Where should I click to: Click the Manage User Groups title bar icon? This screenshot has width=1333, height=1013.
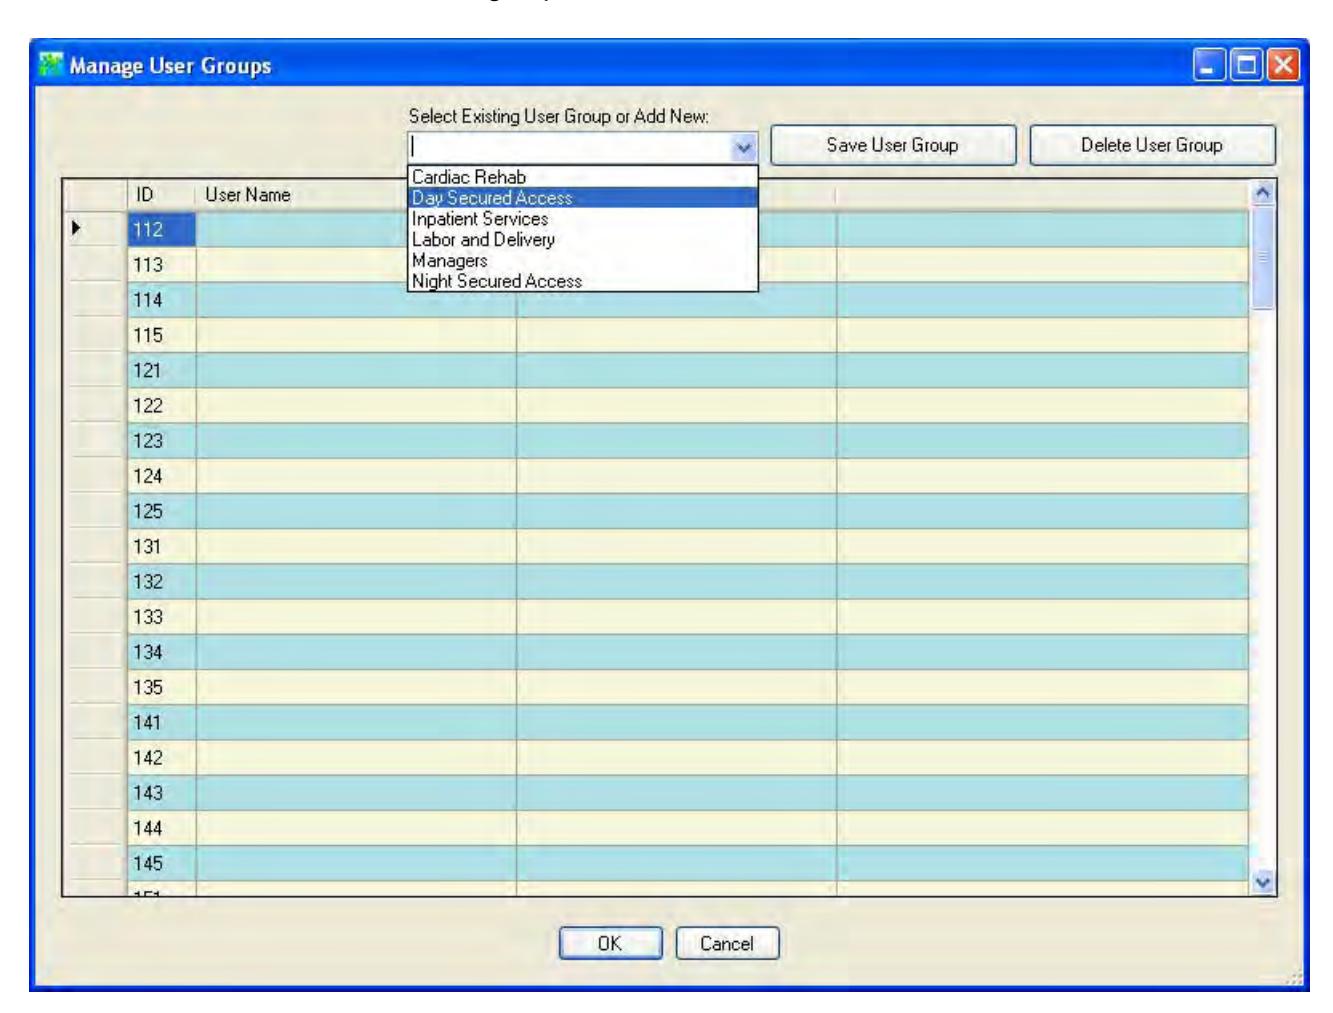[x=50, y=65]
